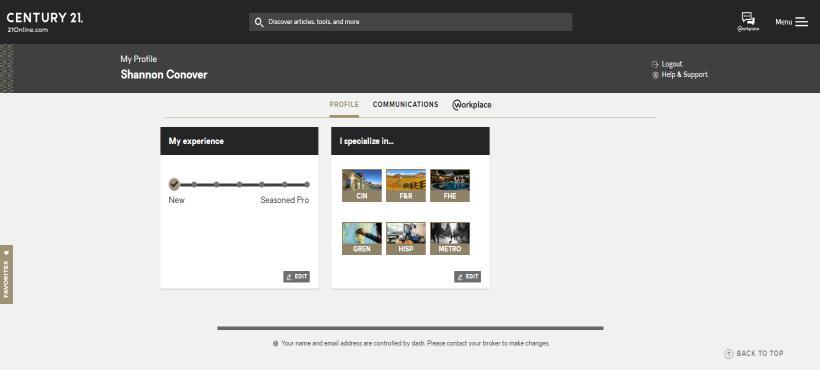
Task: Open the hamburger Menu icon
Action: coord(801,22)
